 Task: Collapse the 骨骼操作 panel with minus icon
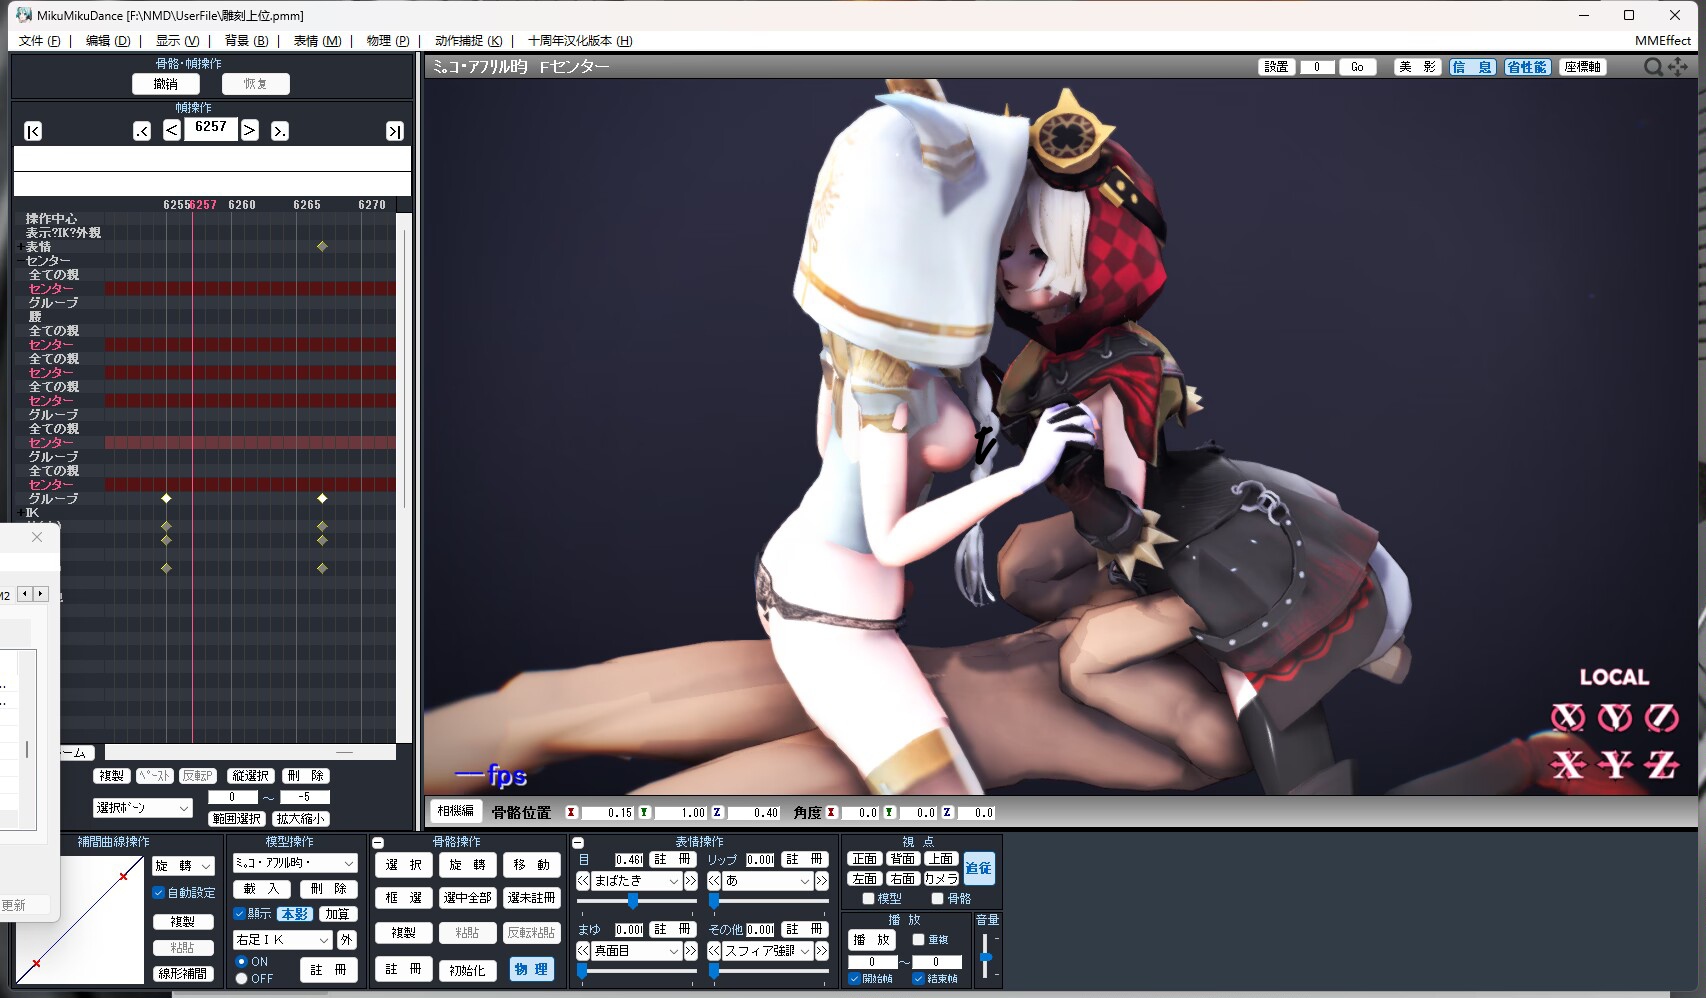tap(378, 843)
